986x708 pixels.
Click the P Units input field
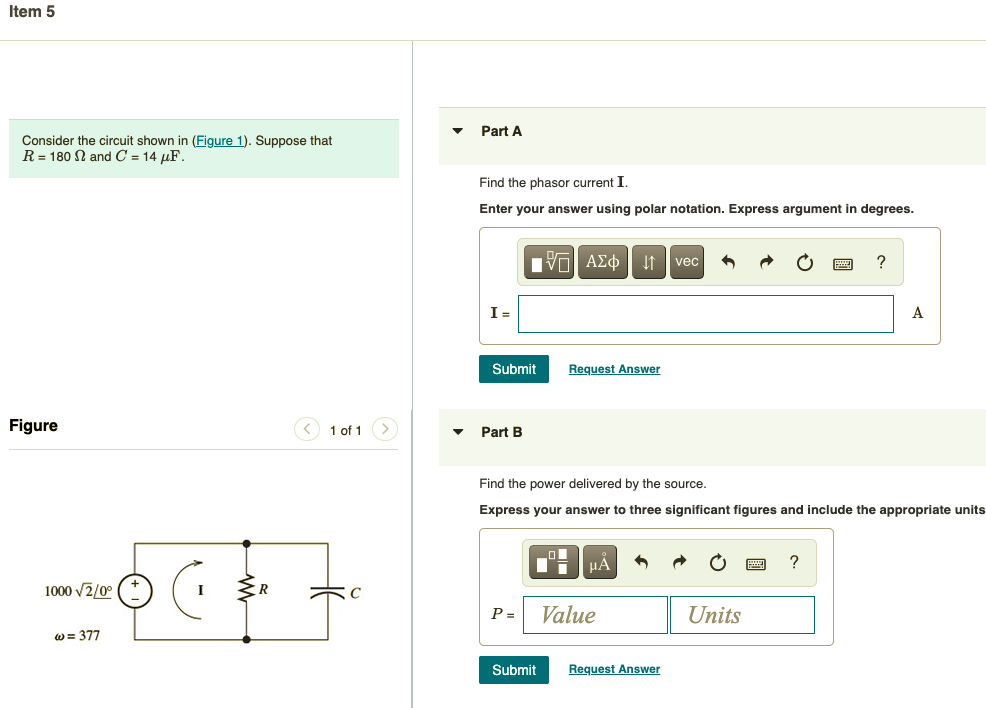click(x=742, y=615)
